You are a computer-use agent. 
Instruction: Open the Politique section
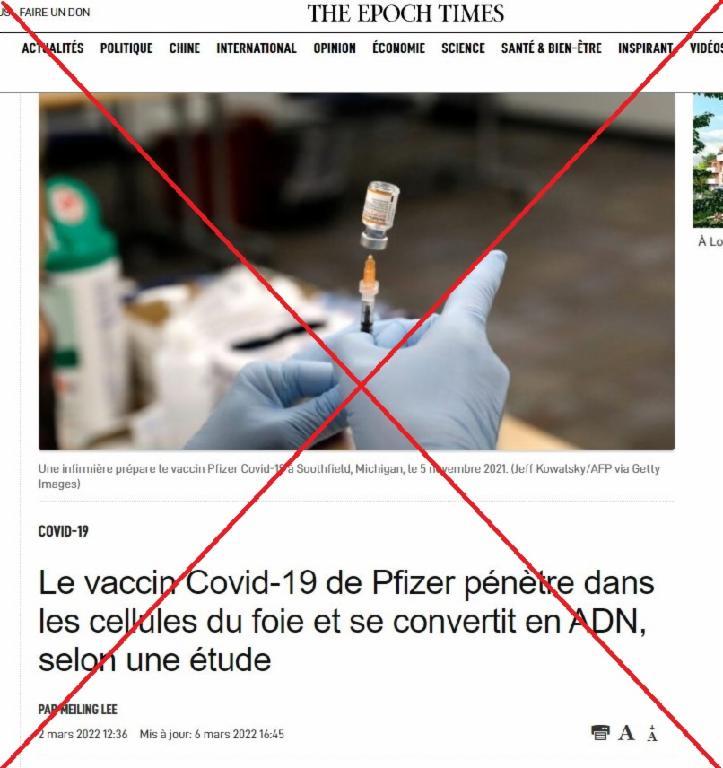pos(126,48)
